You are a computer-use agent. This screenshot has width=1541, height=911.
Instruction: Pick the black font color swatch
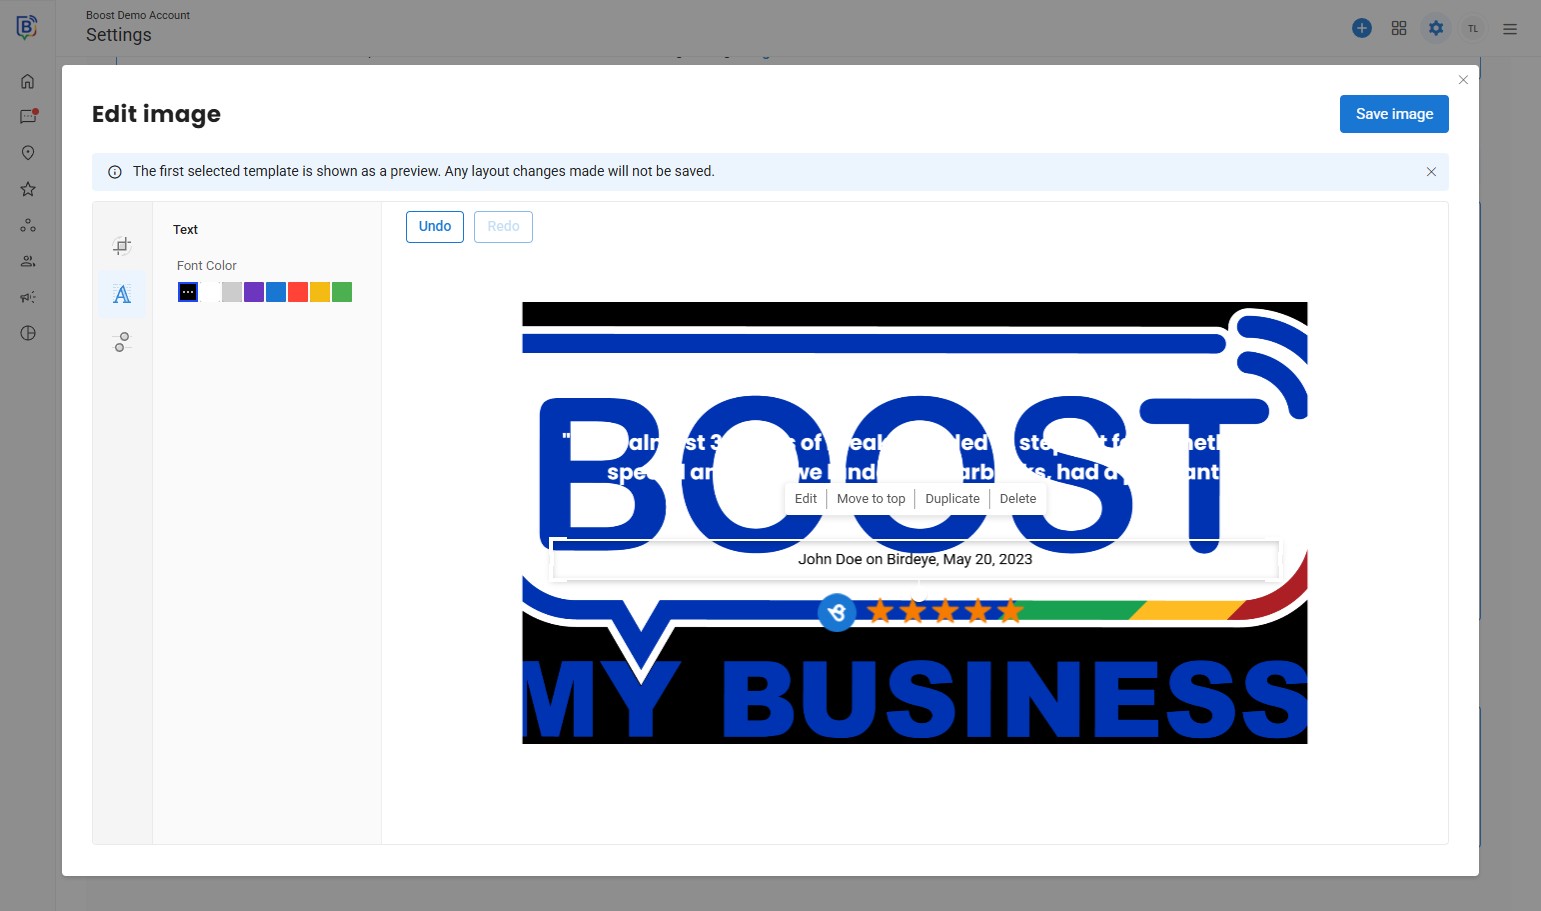(x=188, y=292)
